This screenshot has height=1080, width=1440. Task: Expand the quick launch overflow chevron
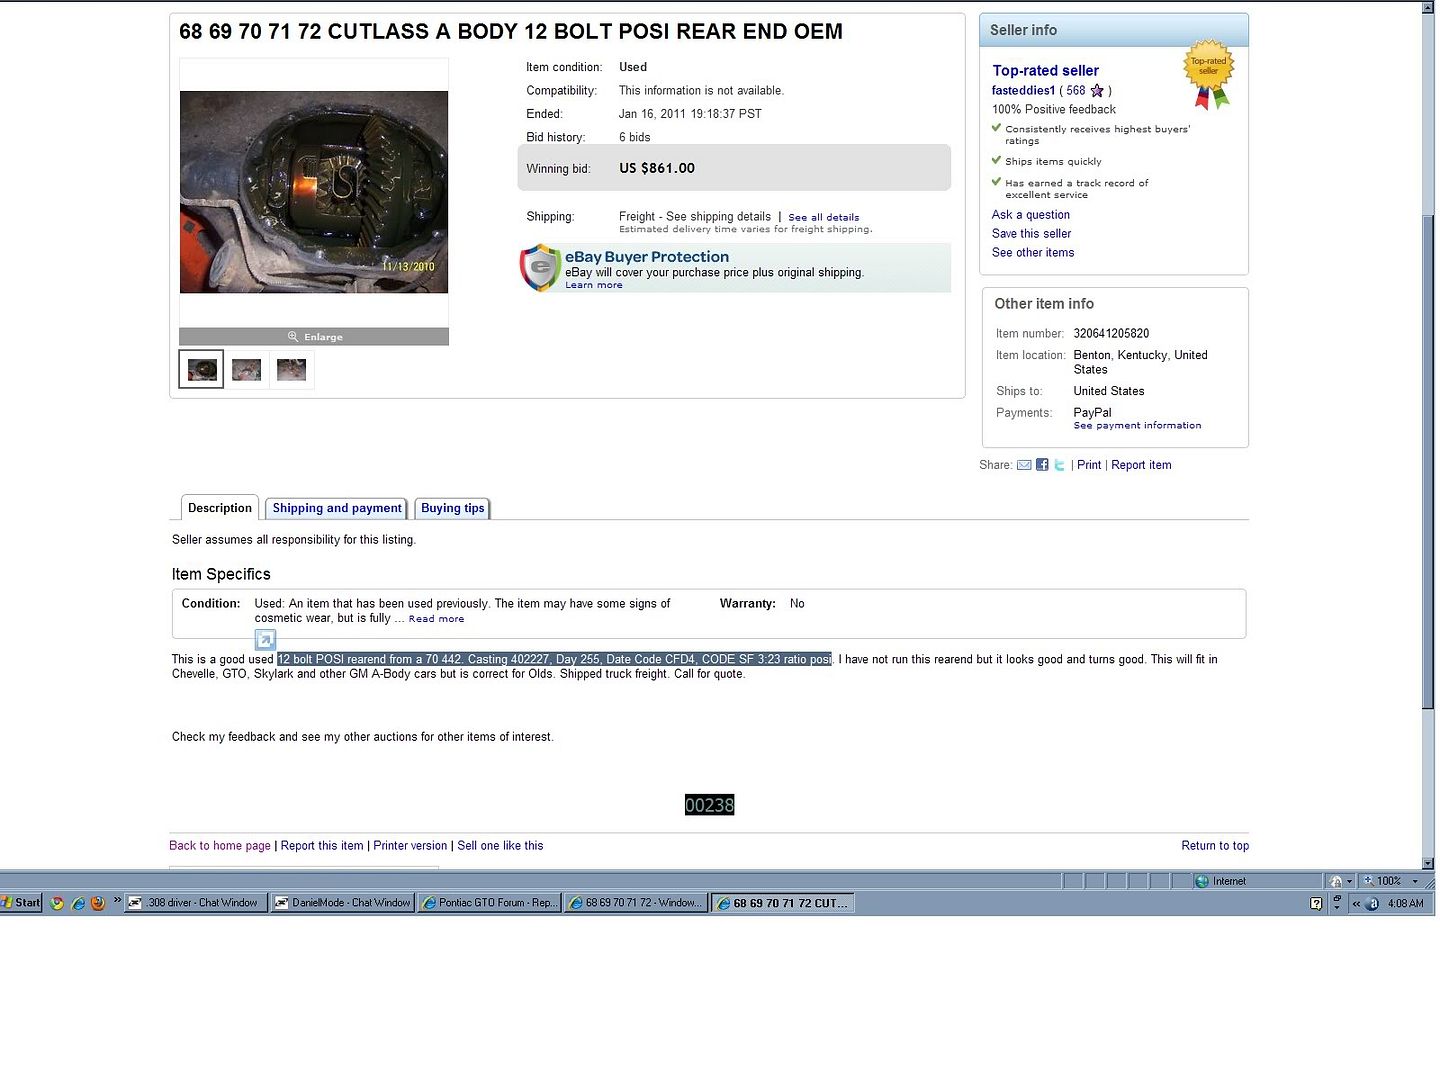117,900
